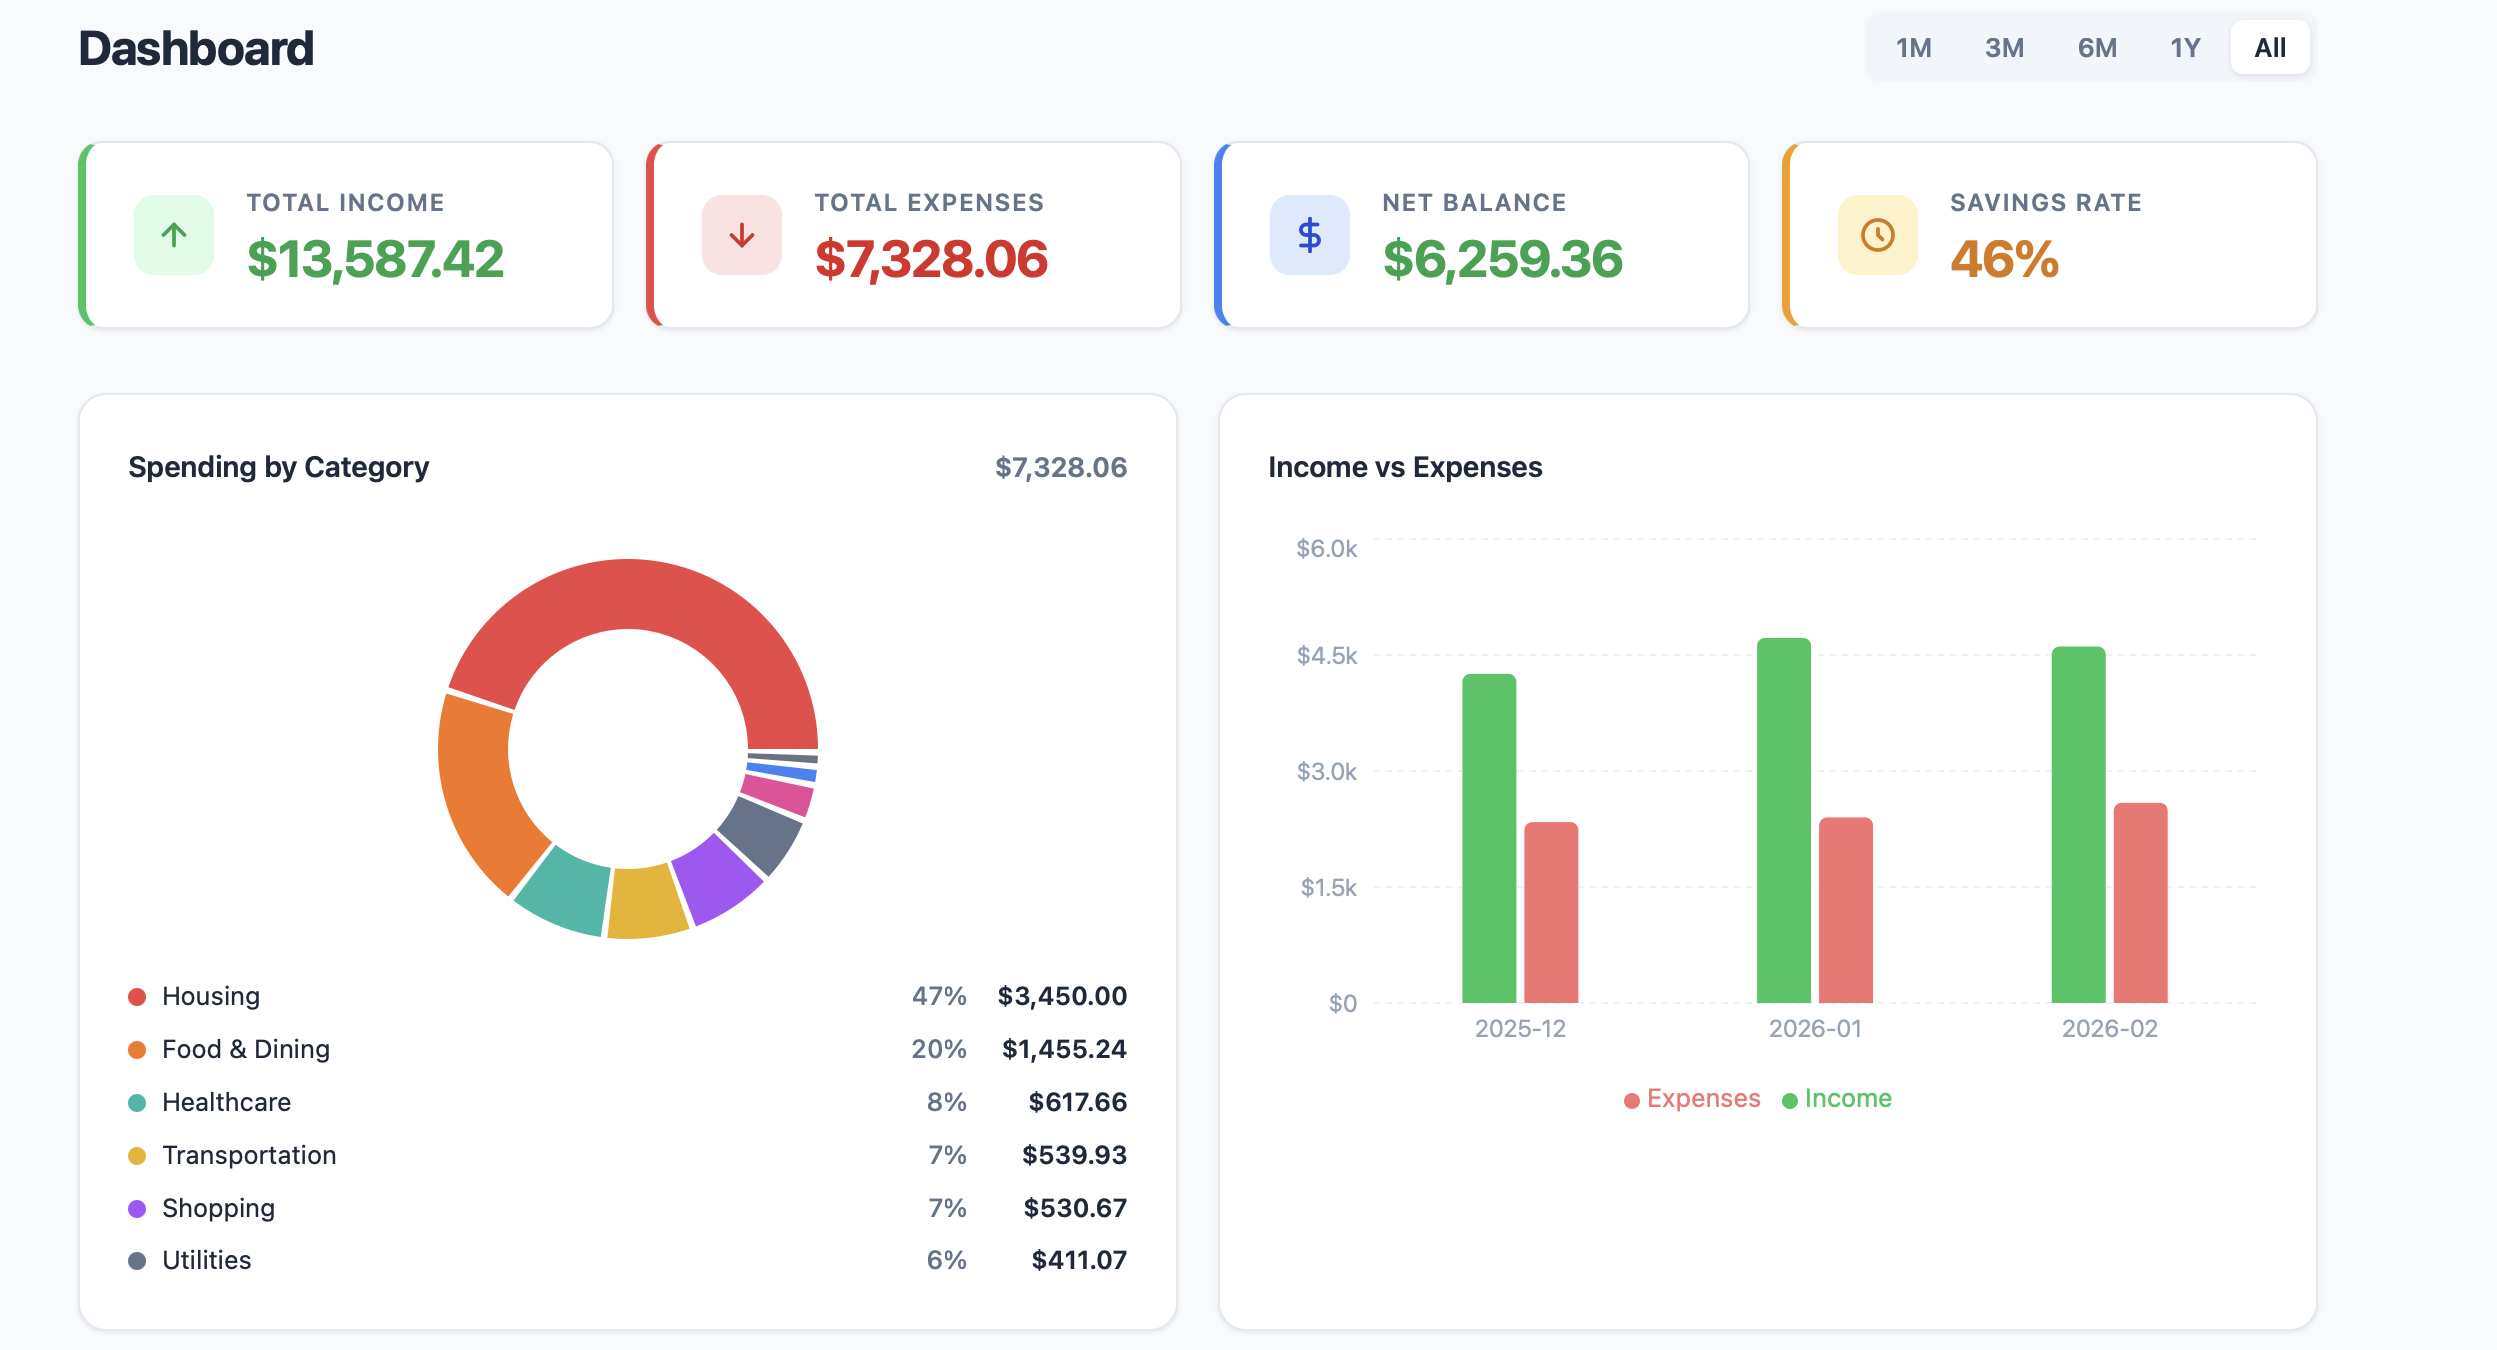Select the All time range
The image size is (2497, 1350).
pos(2269,48)
